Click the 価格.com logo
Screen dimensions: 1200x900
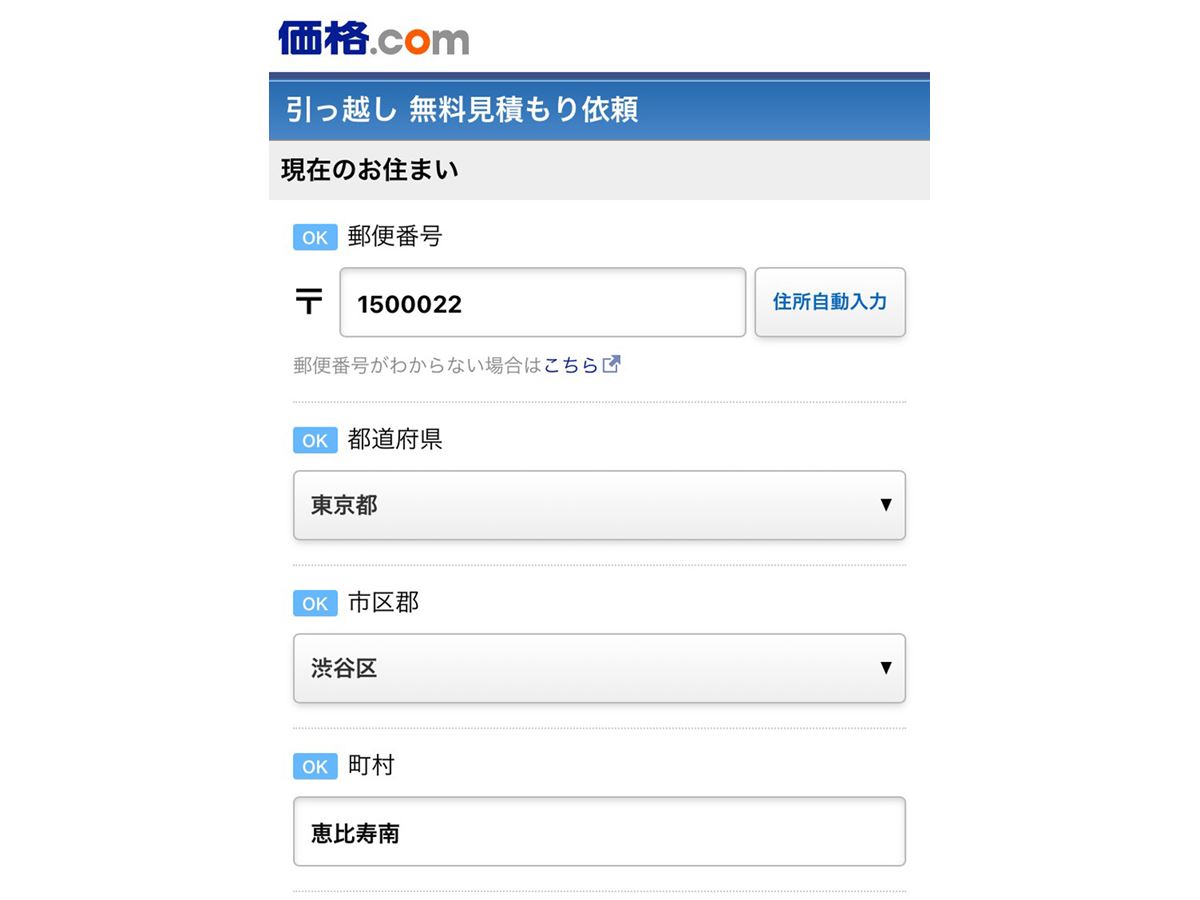click(x=373, y=38)
